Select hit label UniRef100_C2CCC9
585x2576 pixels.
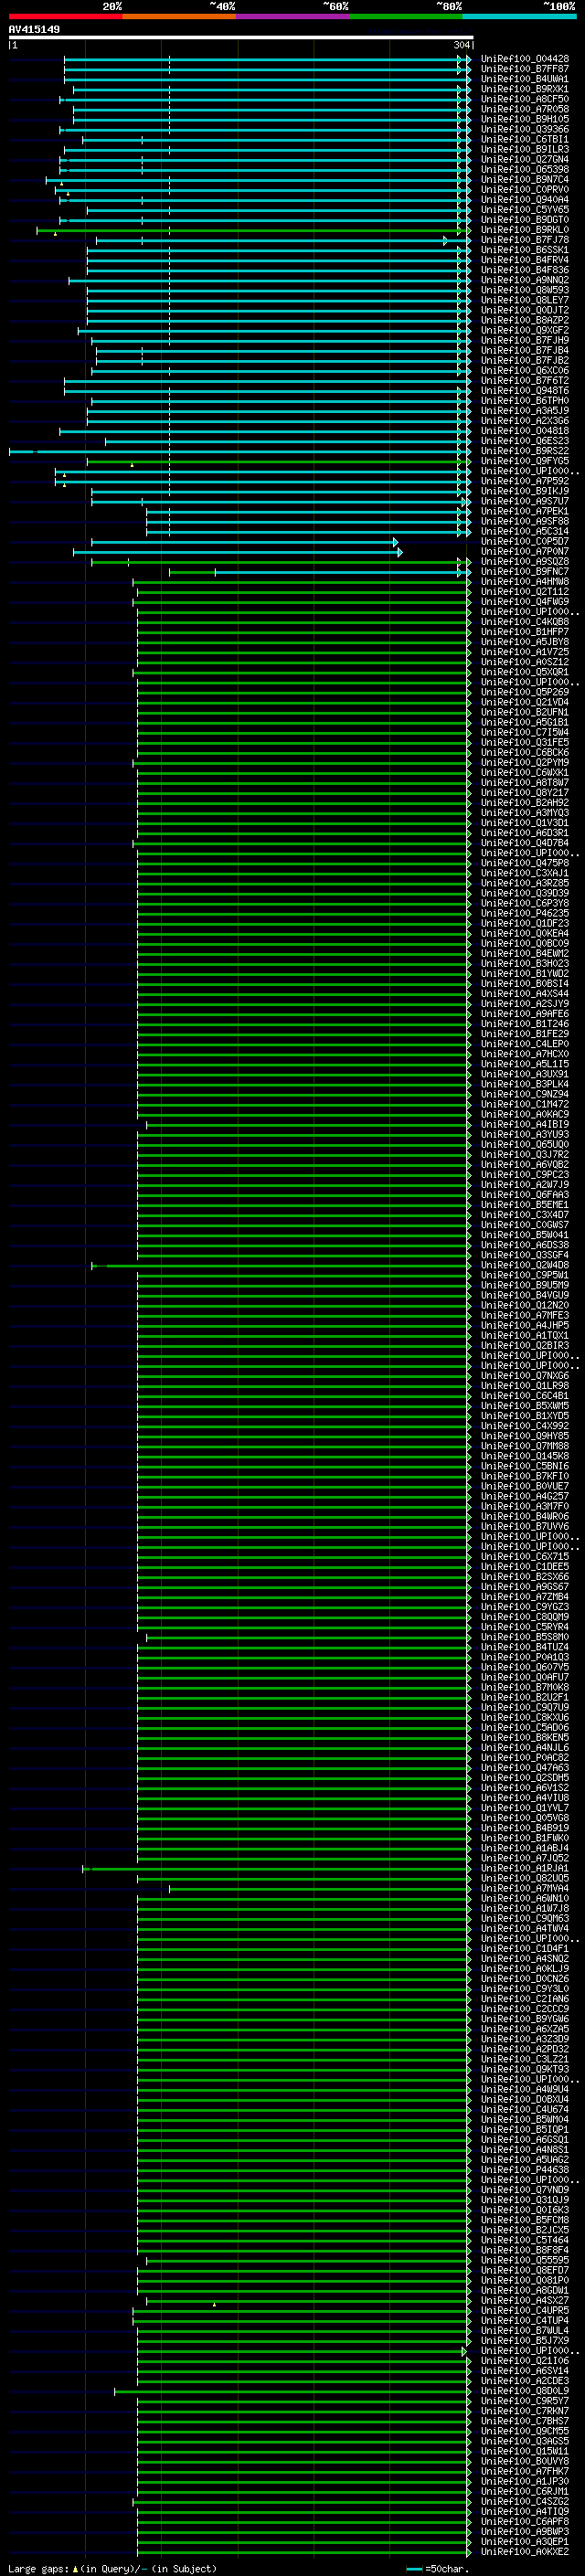pos(525,2008)
